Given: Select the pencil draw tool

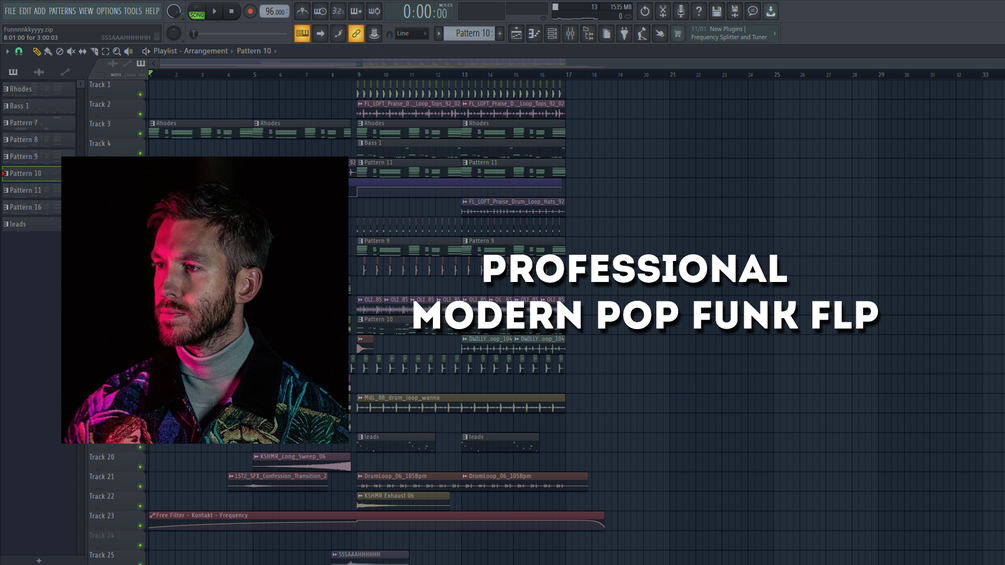Looking at the screenshot, I should coord(37,51).
